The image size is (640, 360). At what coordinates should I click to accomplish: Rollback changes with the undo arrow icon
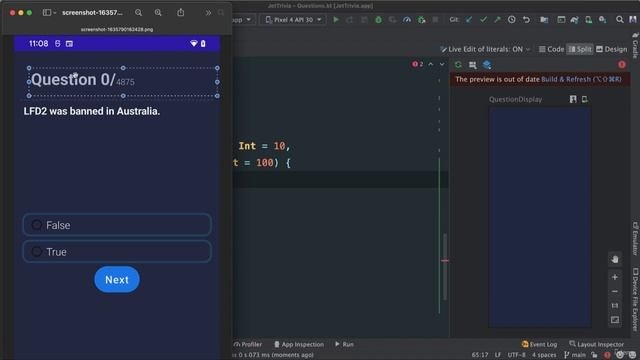(x=526, y=20)
